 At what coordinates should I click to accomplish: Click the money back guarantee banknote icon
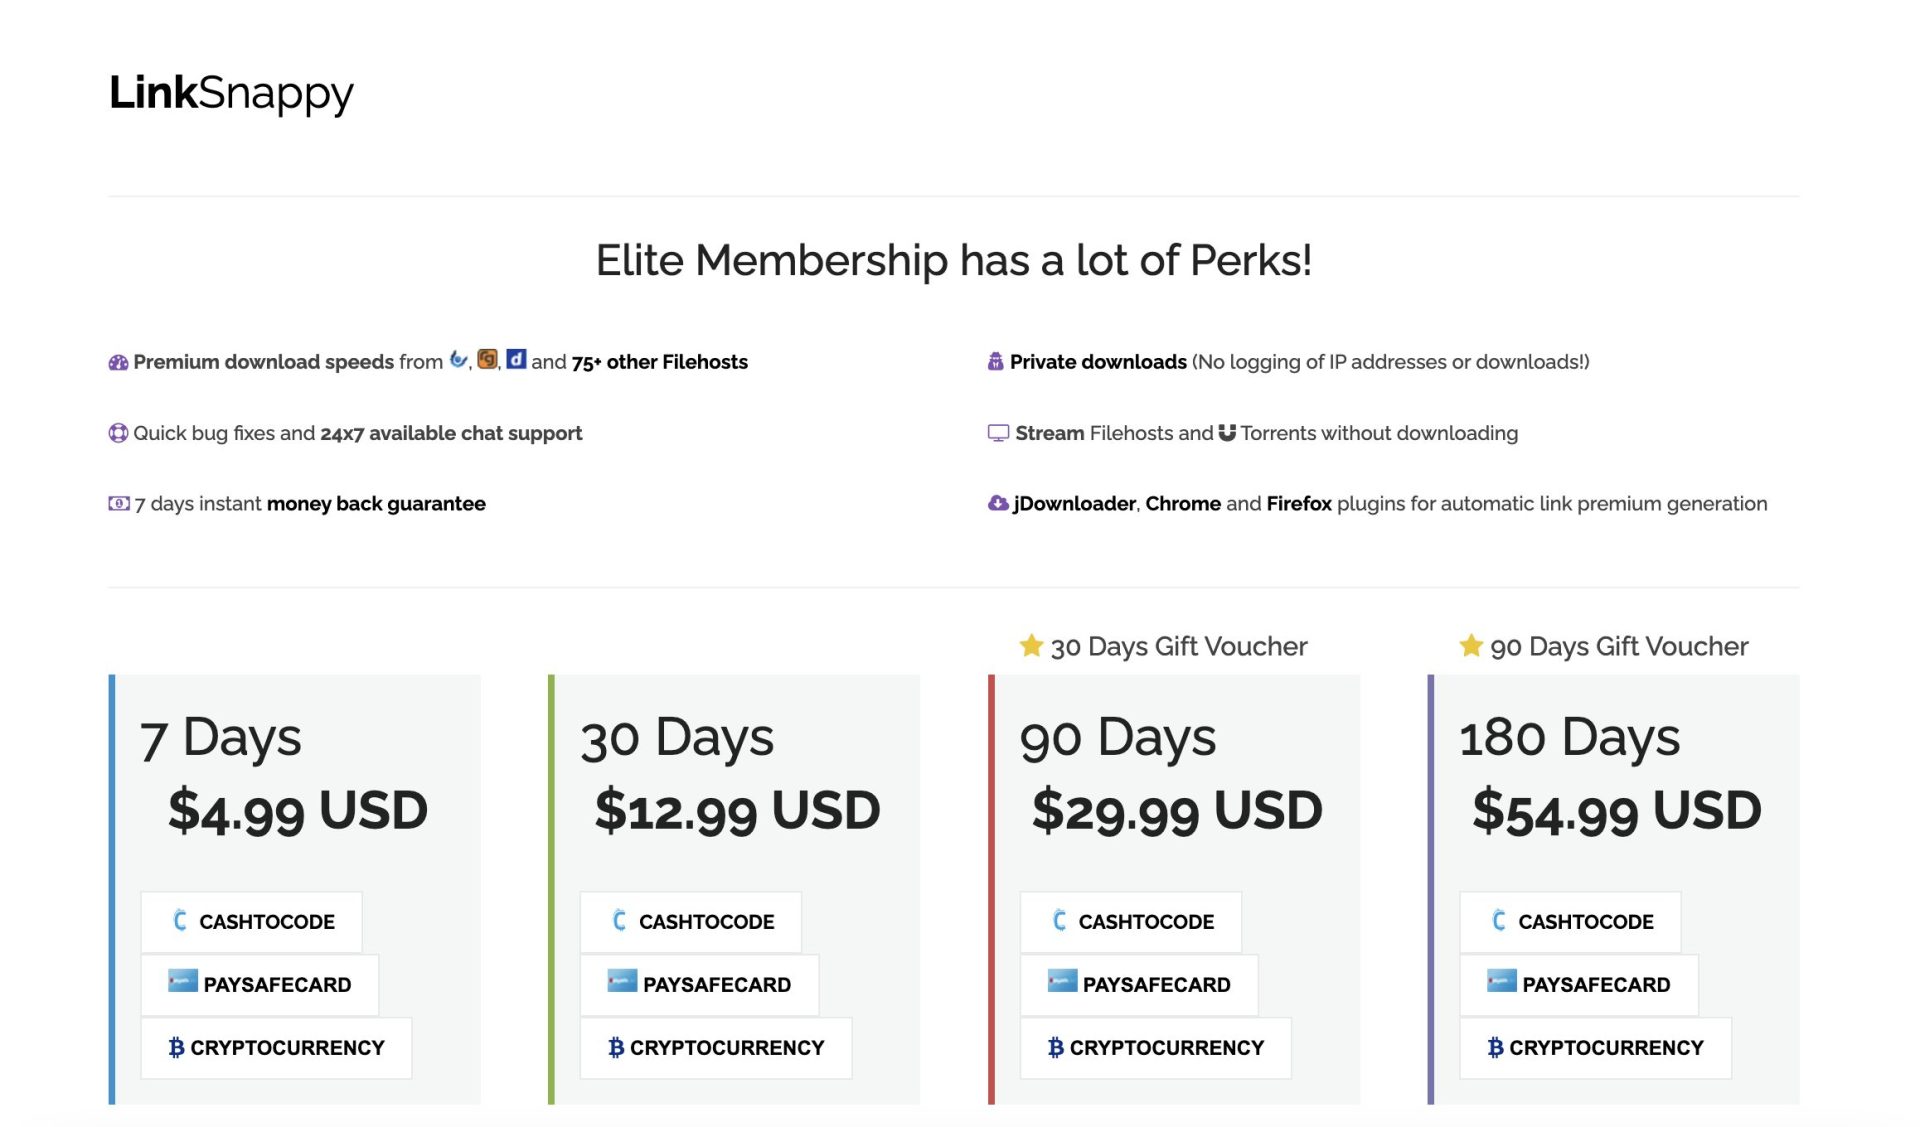click(x=118, y=504)
